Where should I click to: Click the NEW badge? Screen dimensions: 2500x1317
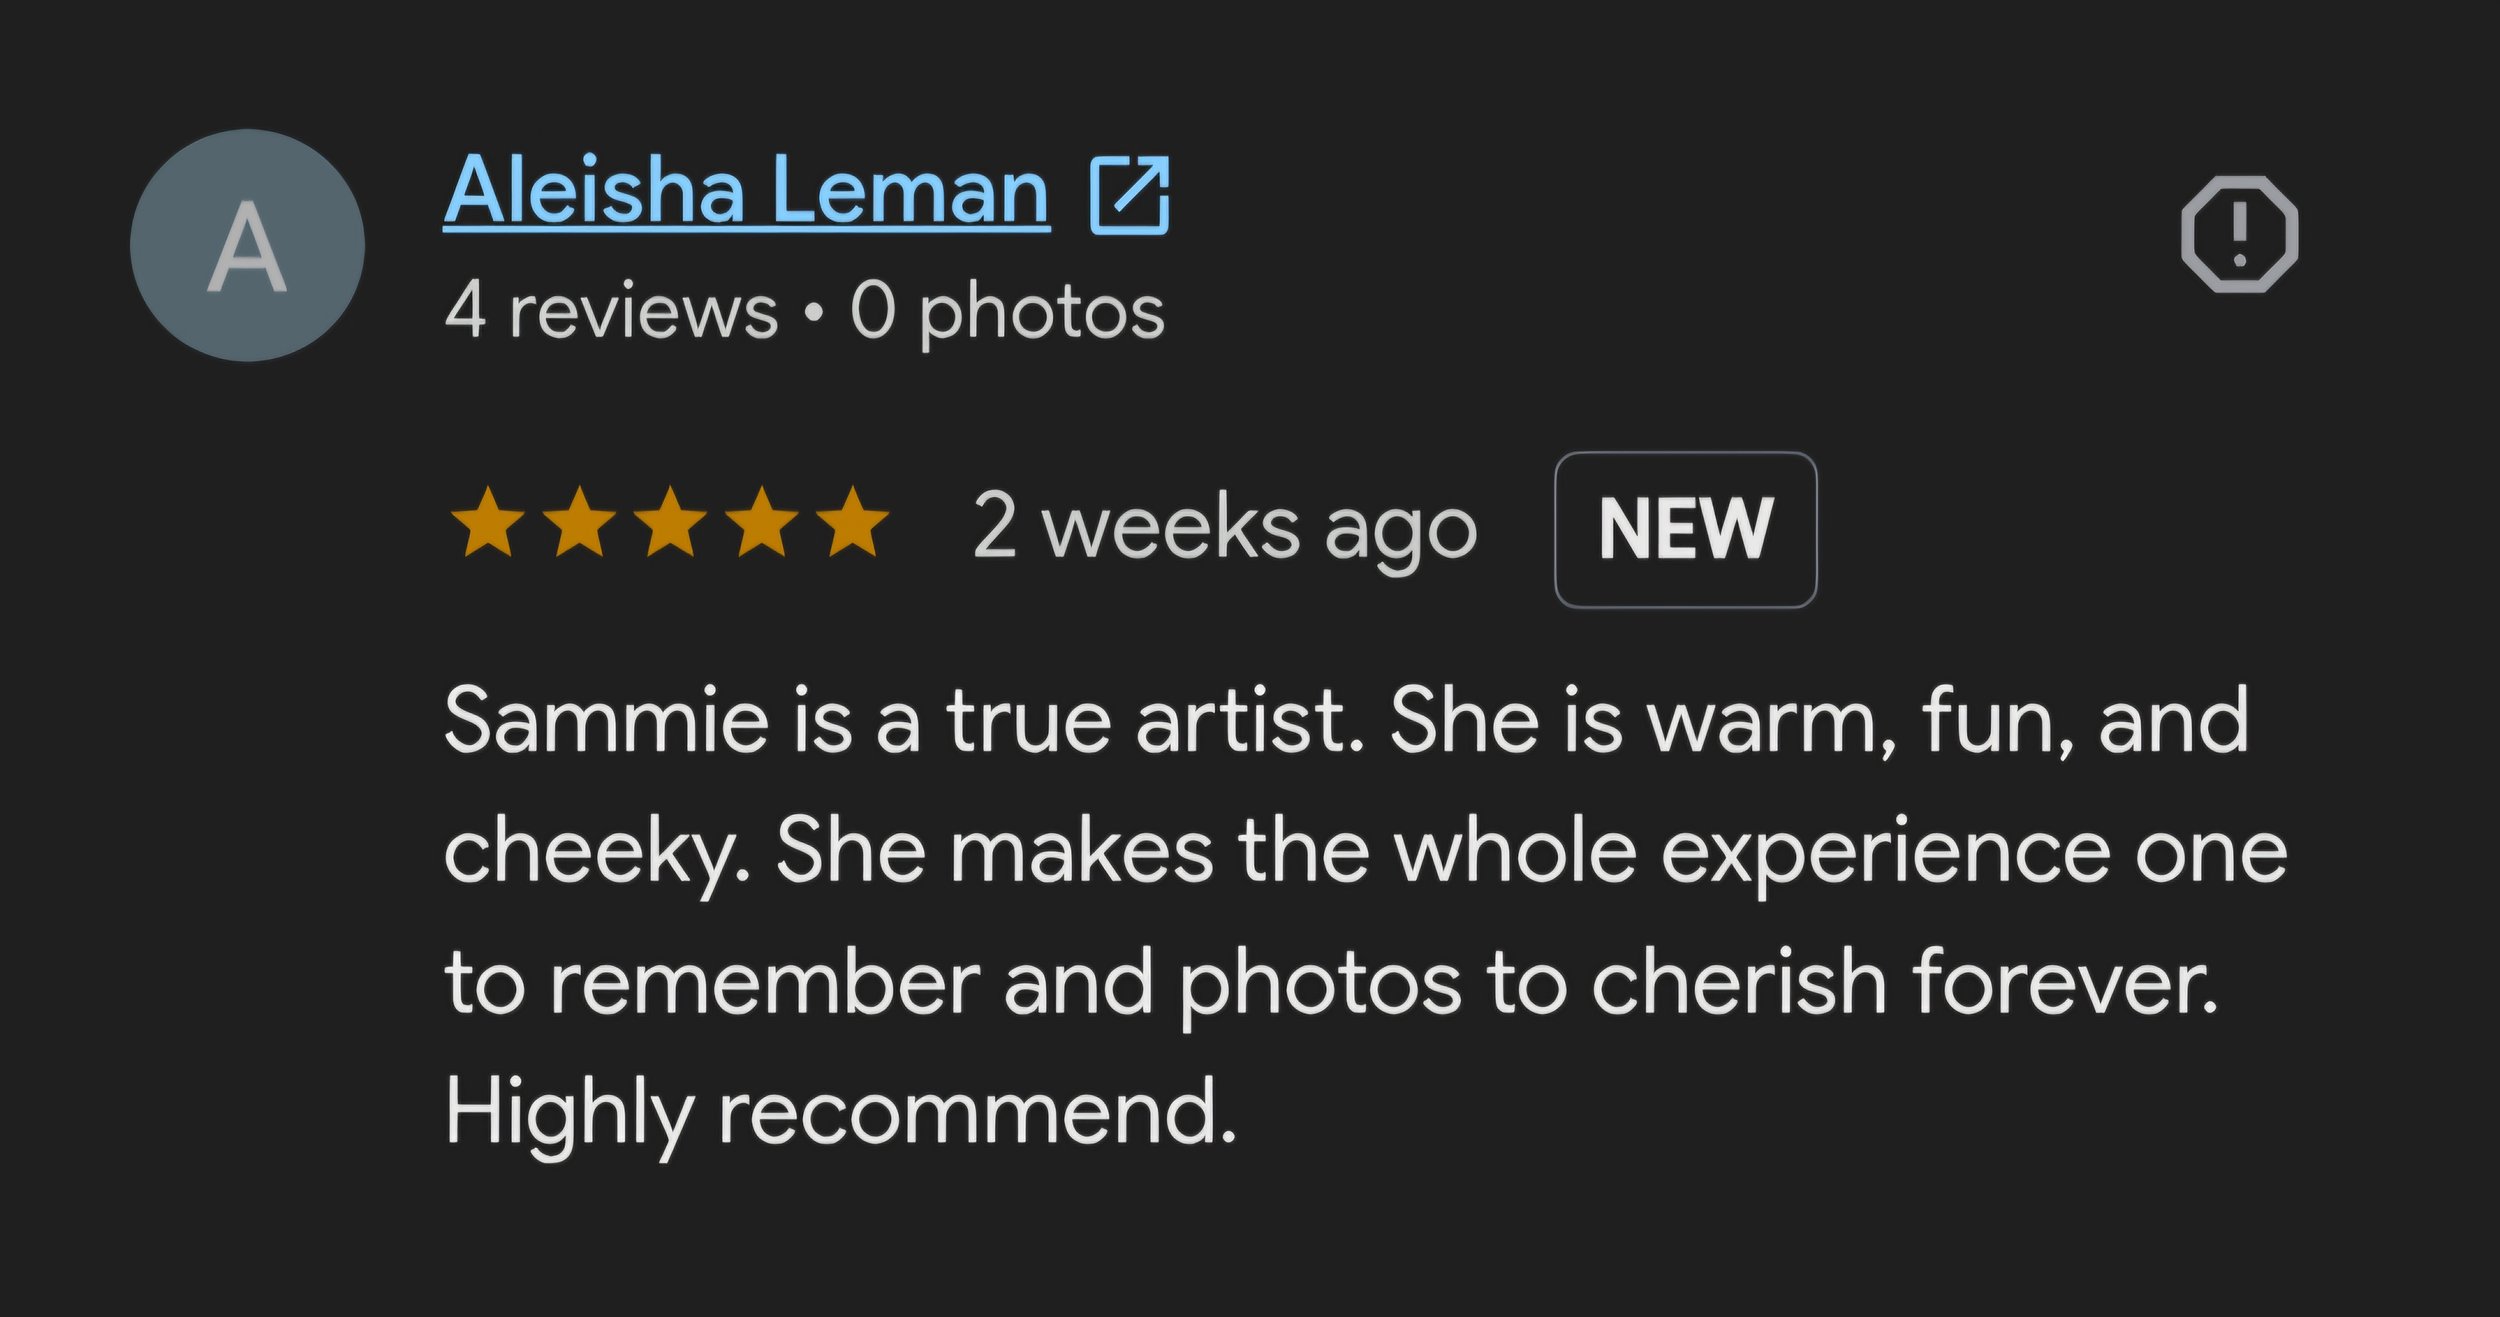point(1686,529)
